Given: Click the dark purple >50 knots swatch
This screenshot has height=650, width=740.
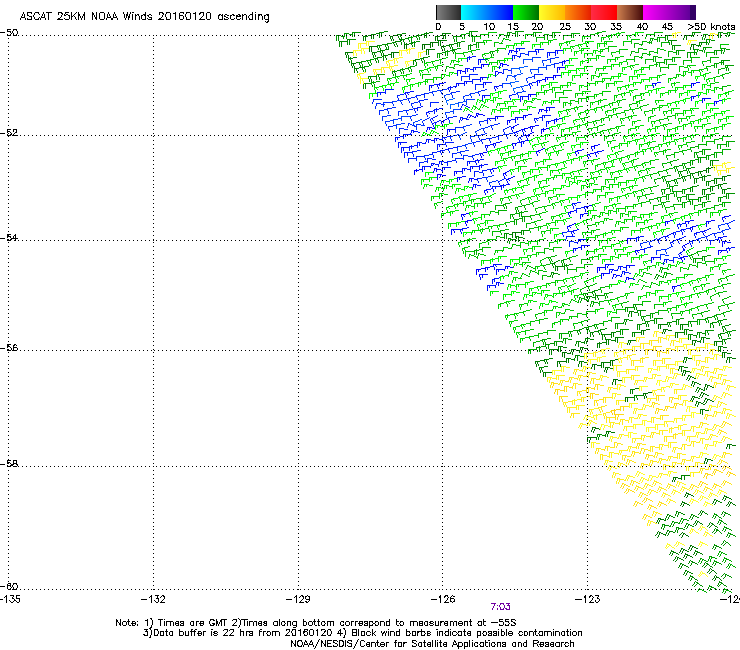Looking at the screenshot, I should coord(693,12).
